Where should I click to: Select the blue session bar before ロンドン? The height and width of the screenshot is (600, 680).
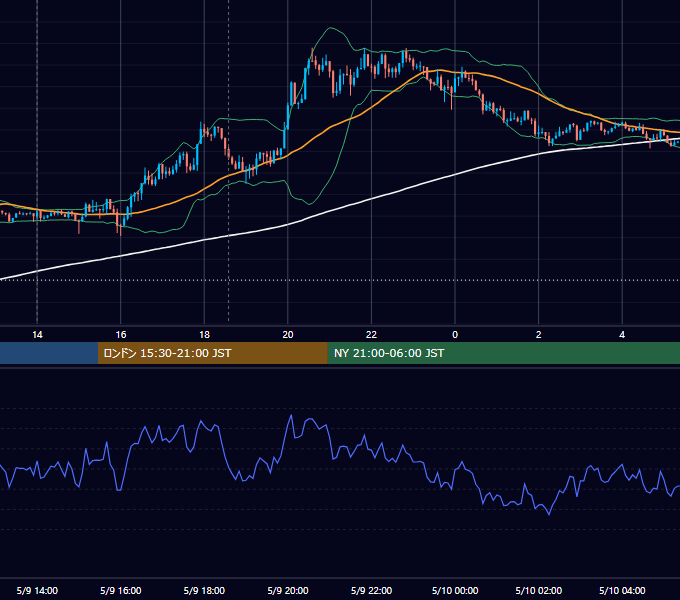49,353
